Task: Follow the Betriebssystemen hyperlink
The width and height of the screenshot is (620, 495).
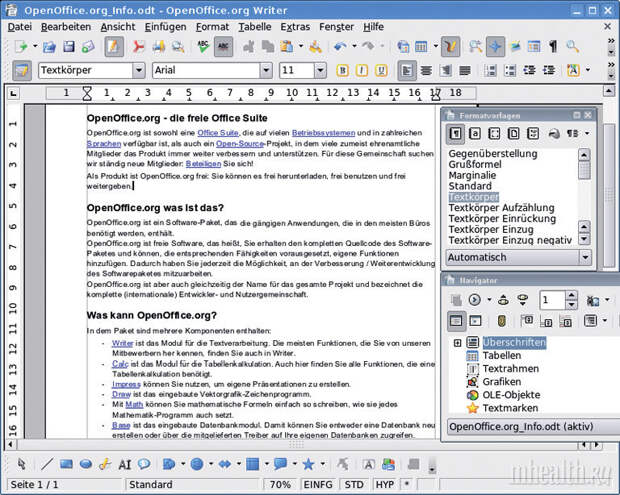Action: pyautogui.click(x=323, y=133)
